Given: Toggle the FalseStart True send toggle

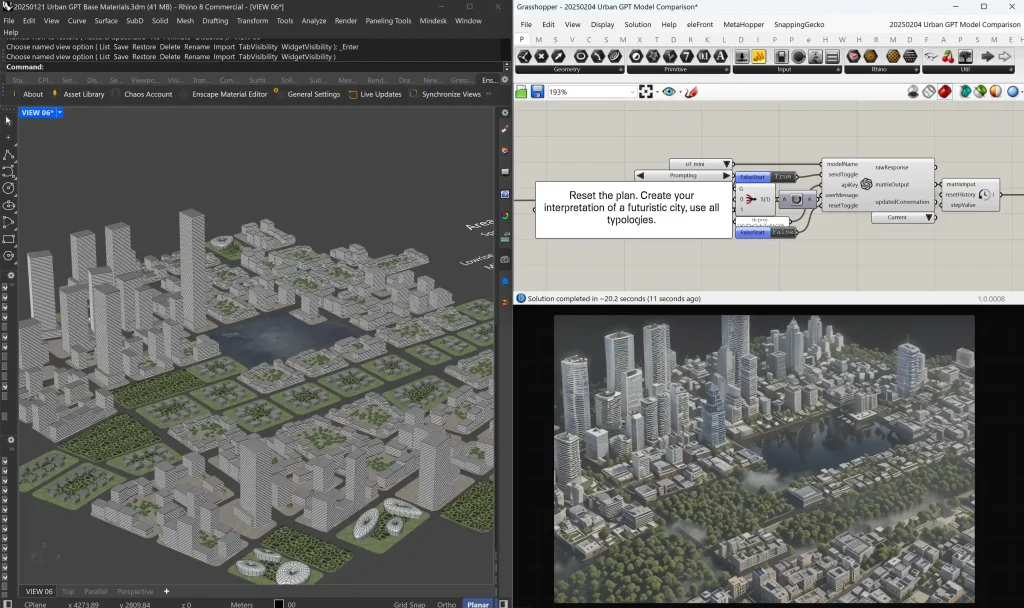Looking at the screenshot, I should (x=766, y=177).
